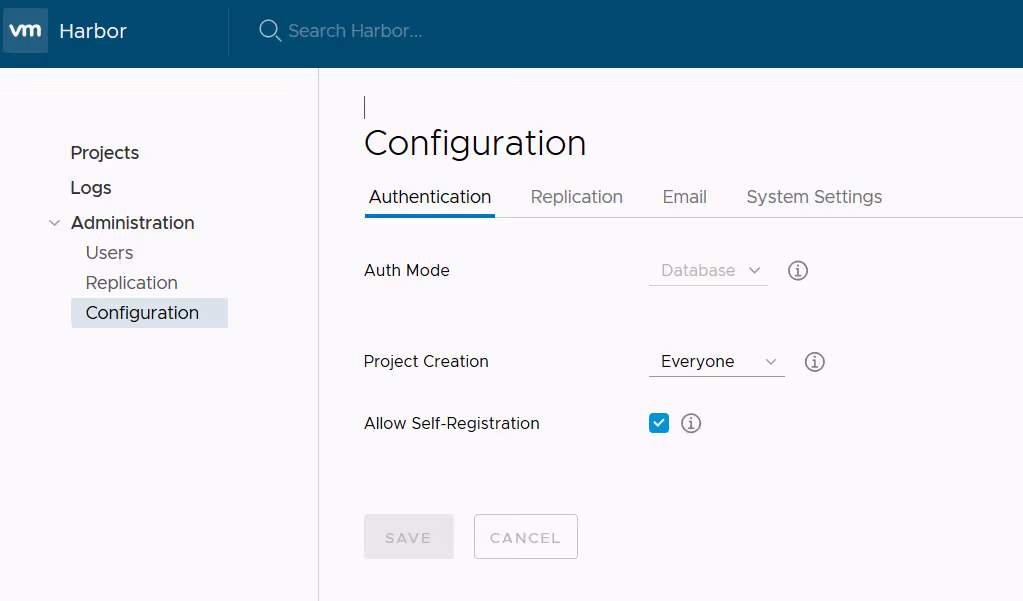Focus the Search Harbor input field
The width and height of the screenshot is (1023, 601).
400,31
